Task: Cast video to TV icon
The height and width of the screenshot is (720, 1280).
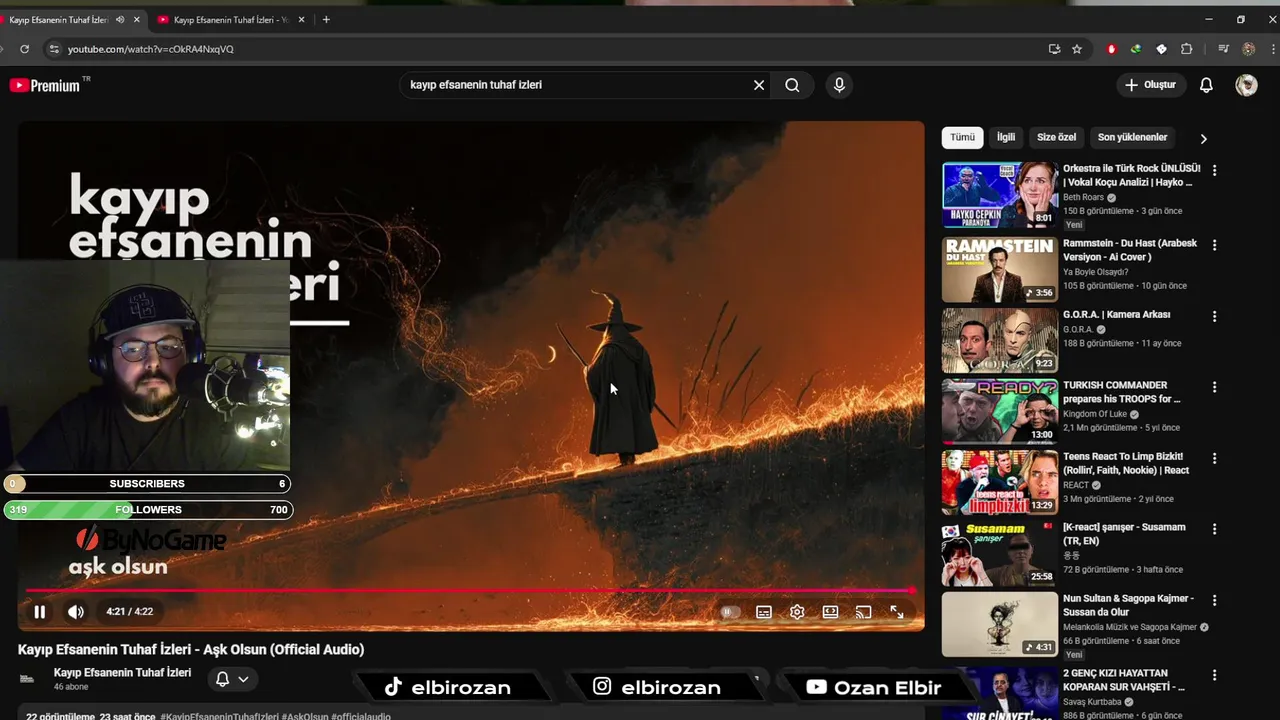Action: [x=863, y=612]
